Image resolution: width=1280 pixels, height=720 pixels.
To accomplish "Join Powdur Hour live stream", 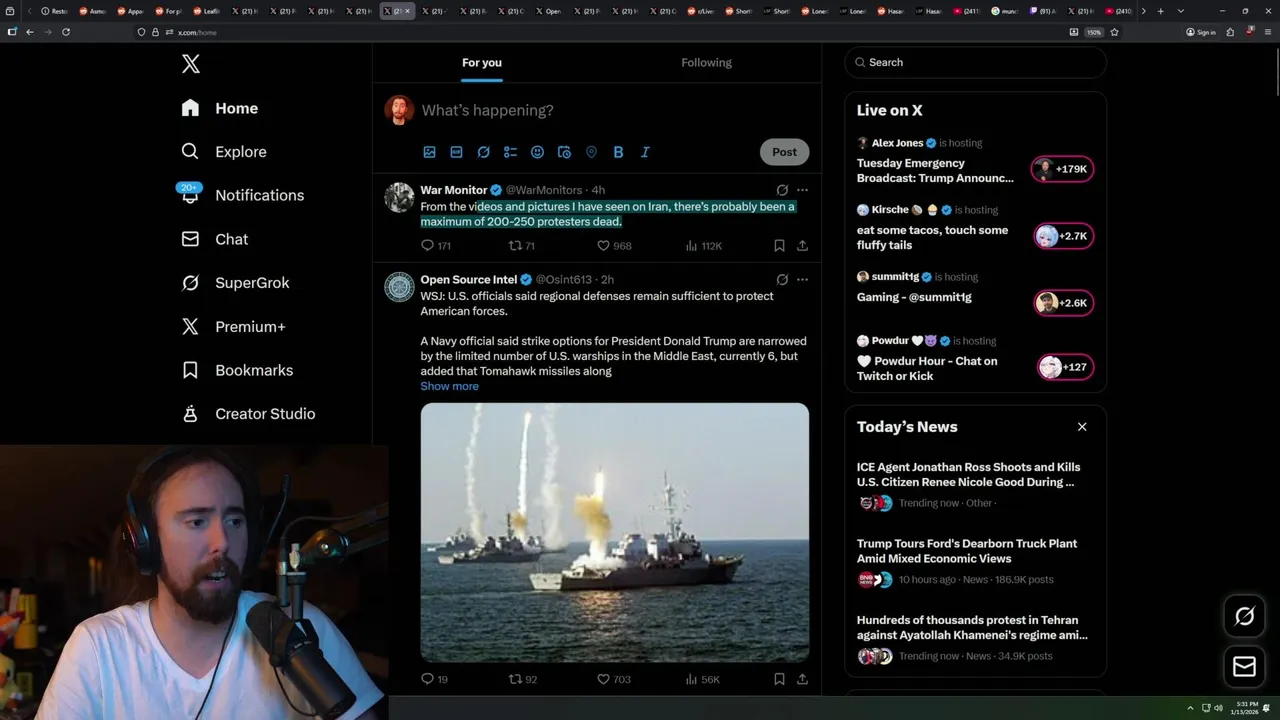I will click(x=927, y=369).
